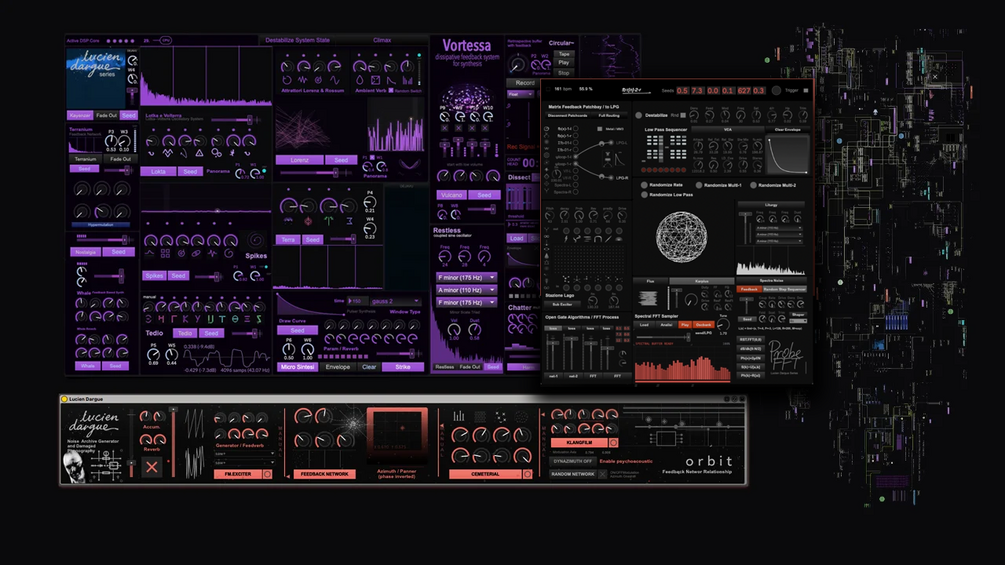Toggle the circle button beside KLANGFILM in Orbit
The image size is (1005, 565).
[x=613, y=443]
